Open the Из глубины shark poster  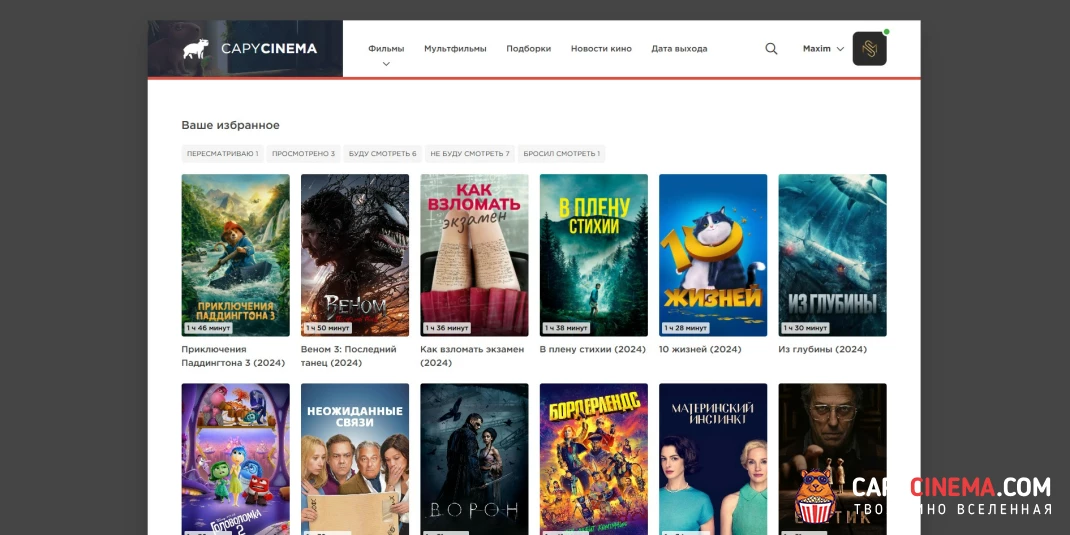click(x=833, y=255)
